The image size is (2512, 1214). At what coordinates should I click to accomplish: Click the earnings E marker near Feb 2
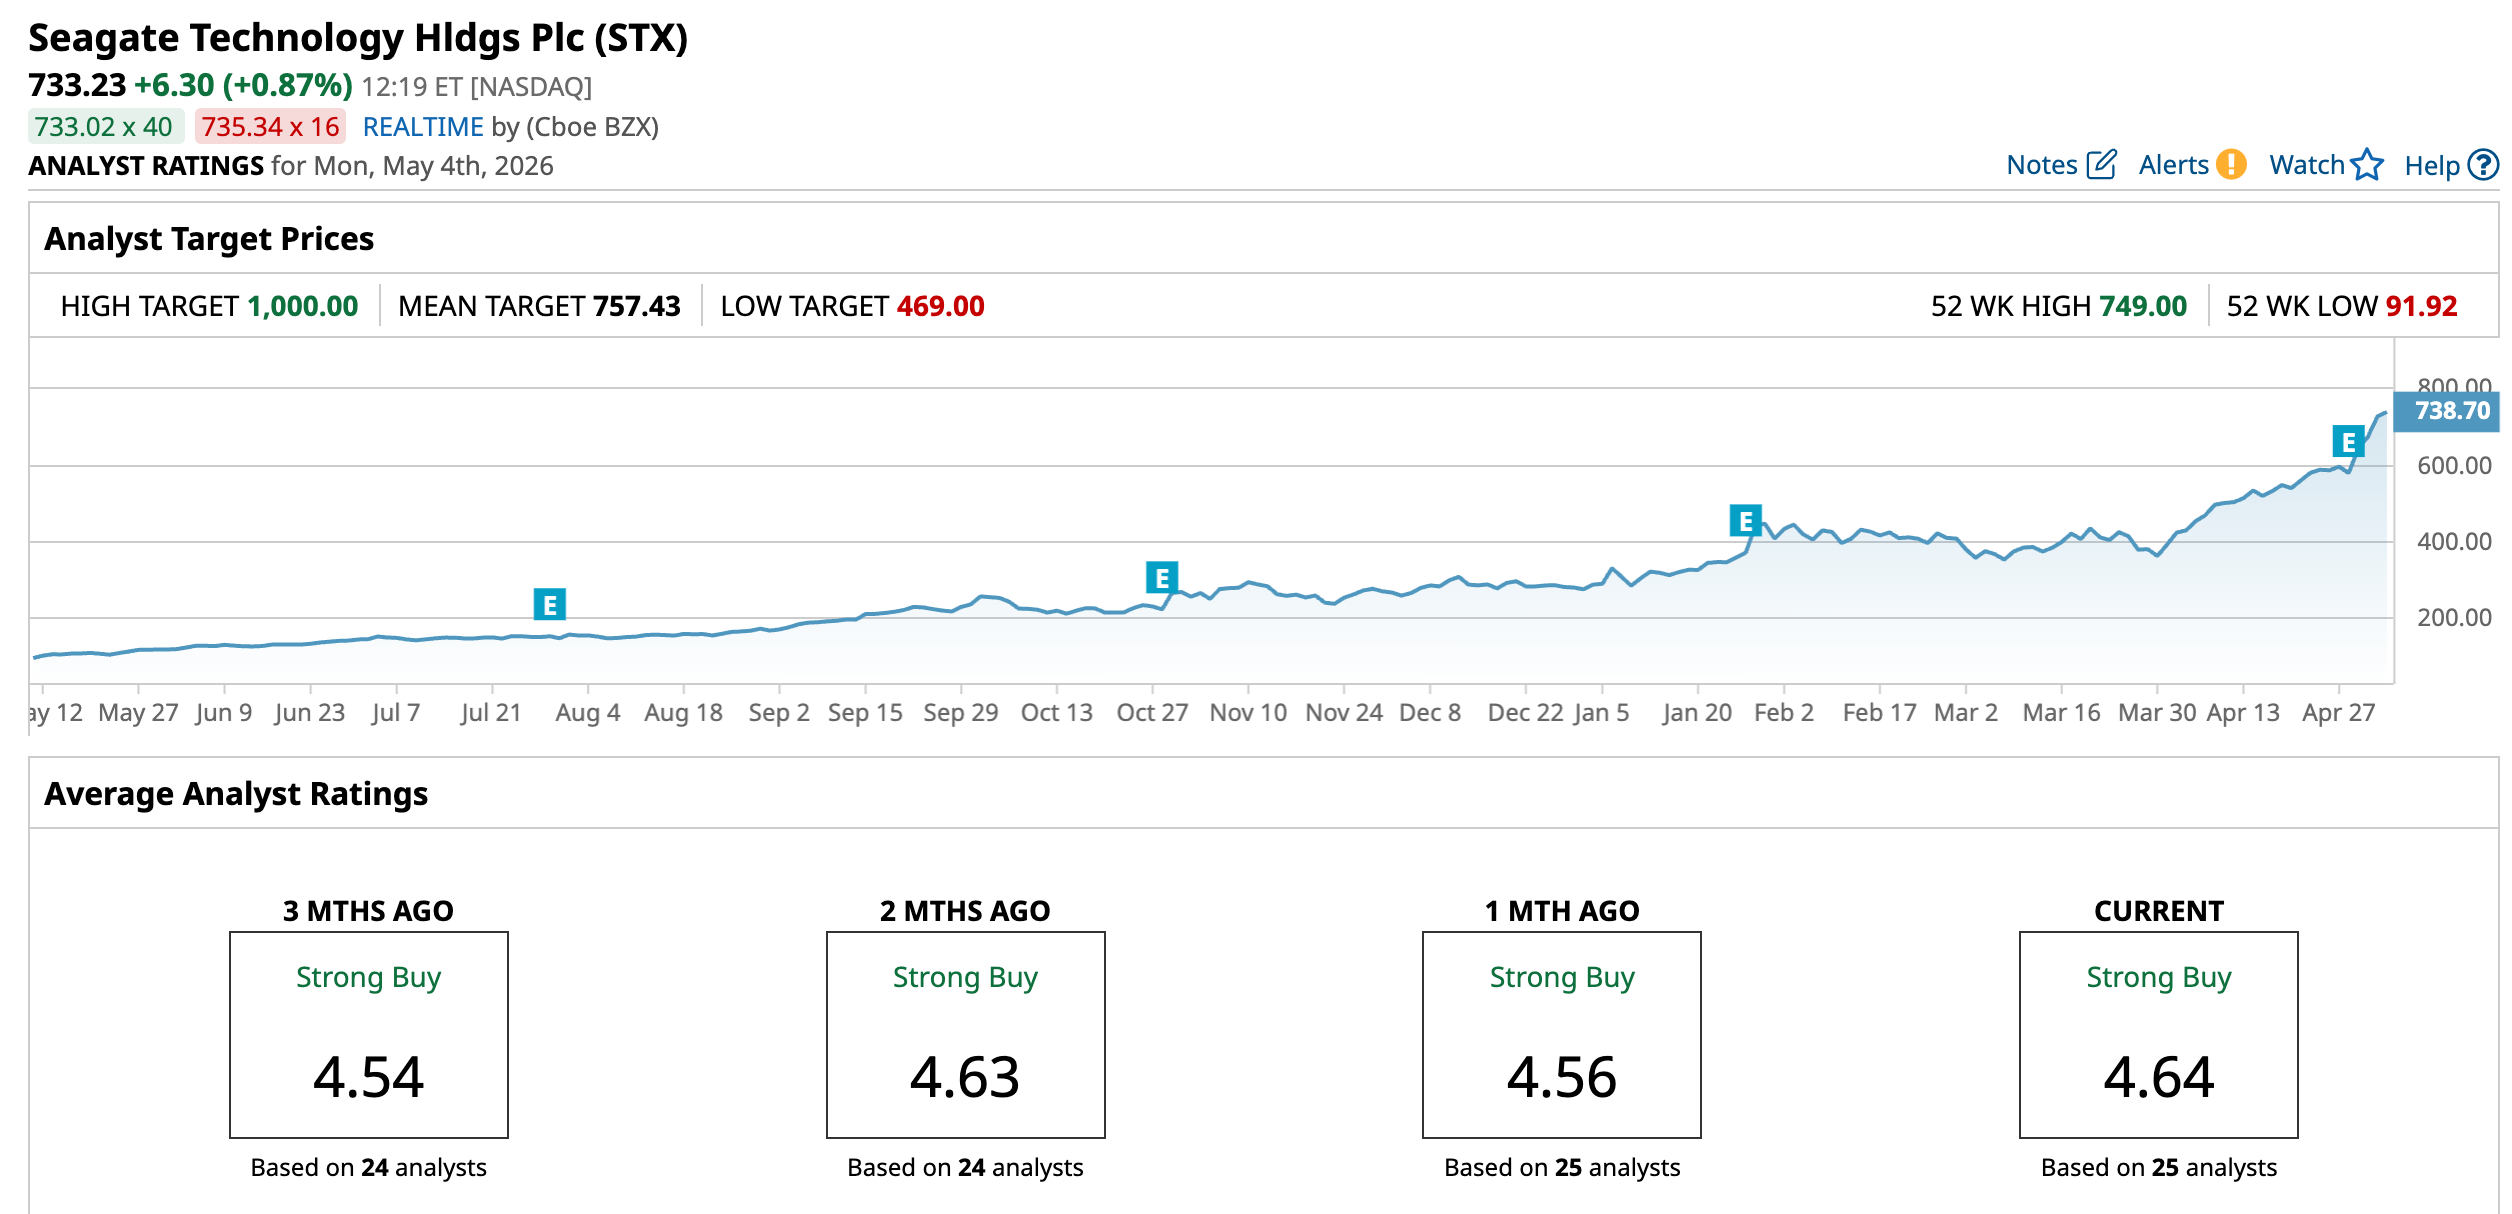click(1746, 520)
